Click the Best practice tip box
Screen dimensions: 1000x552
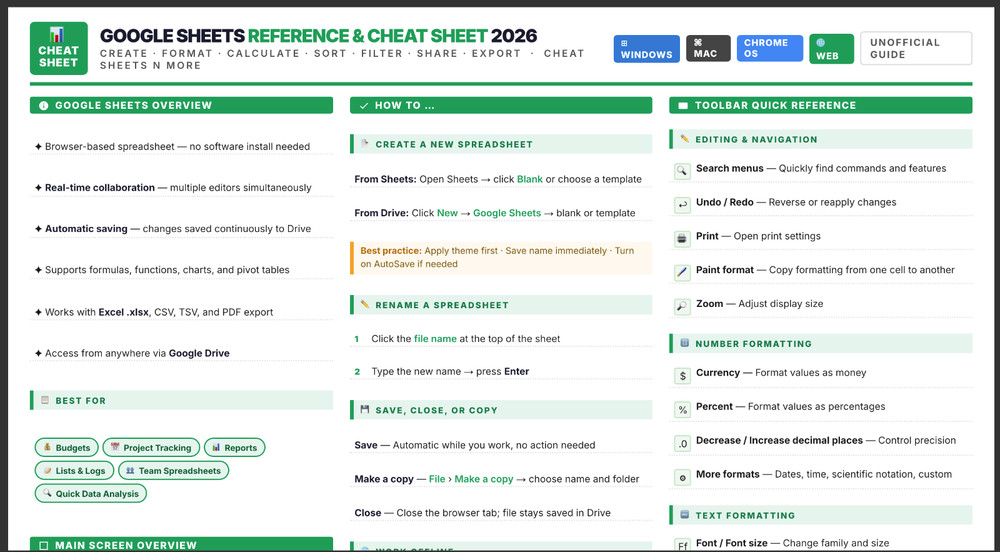pyautogui.click(x=501, y=258)
